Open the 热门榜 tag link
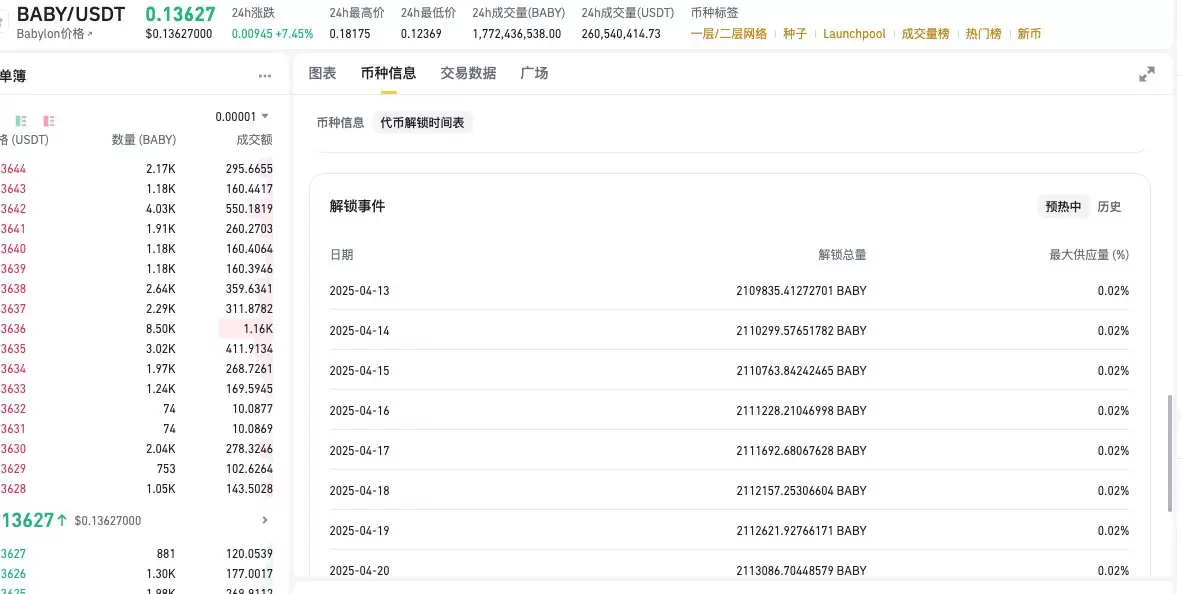Image resolution: width=1181 pixels, height=594 pixels. pos(983,34)
